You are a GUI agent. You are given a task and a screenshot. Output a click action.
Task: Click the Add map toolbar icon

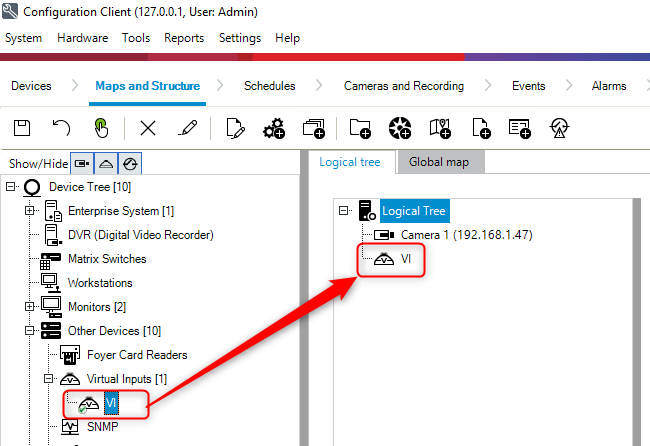[440, 128]
